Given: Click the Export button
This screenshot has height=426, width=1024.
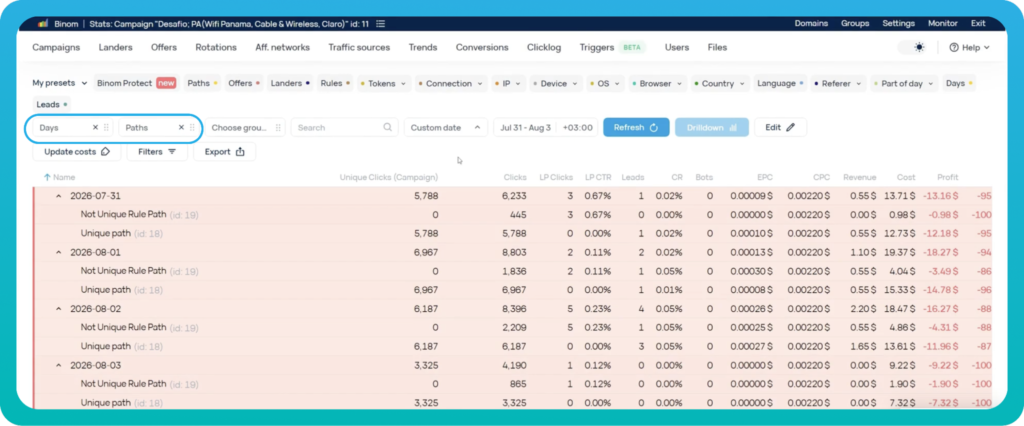Looking at the screenshot, I should (225, 152).
